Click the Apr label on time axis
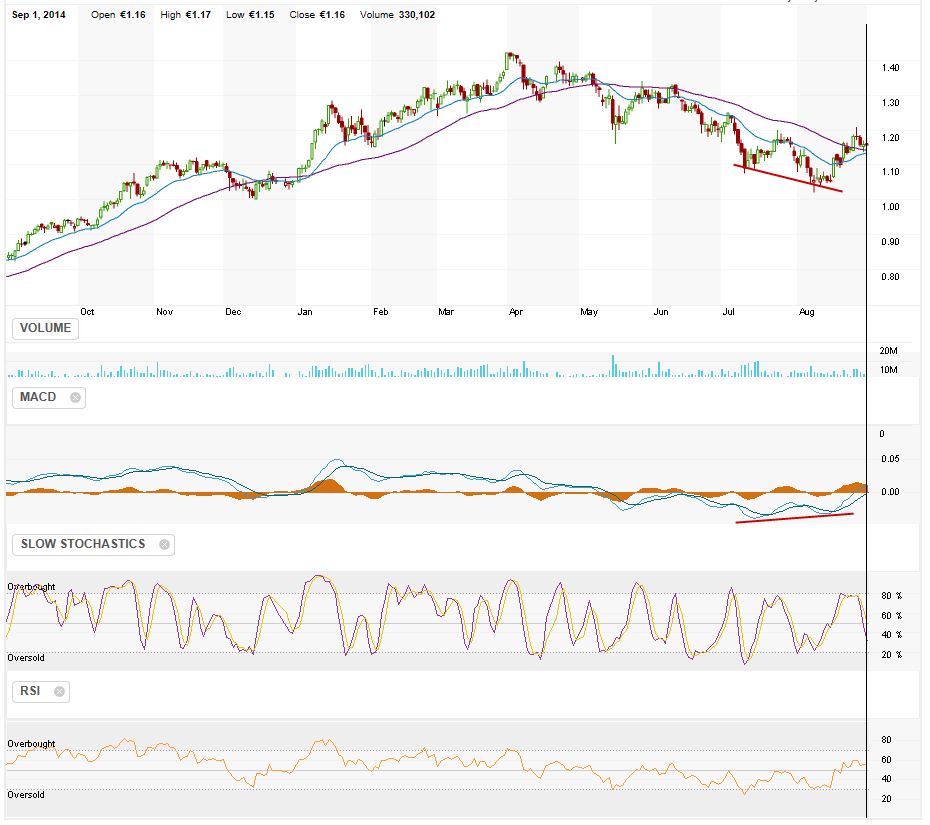Screen dimensions: 930x825 click(516, 312)
